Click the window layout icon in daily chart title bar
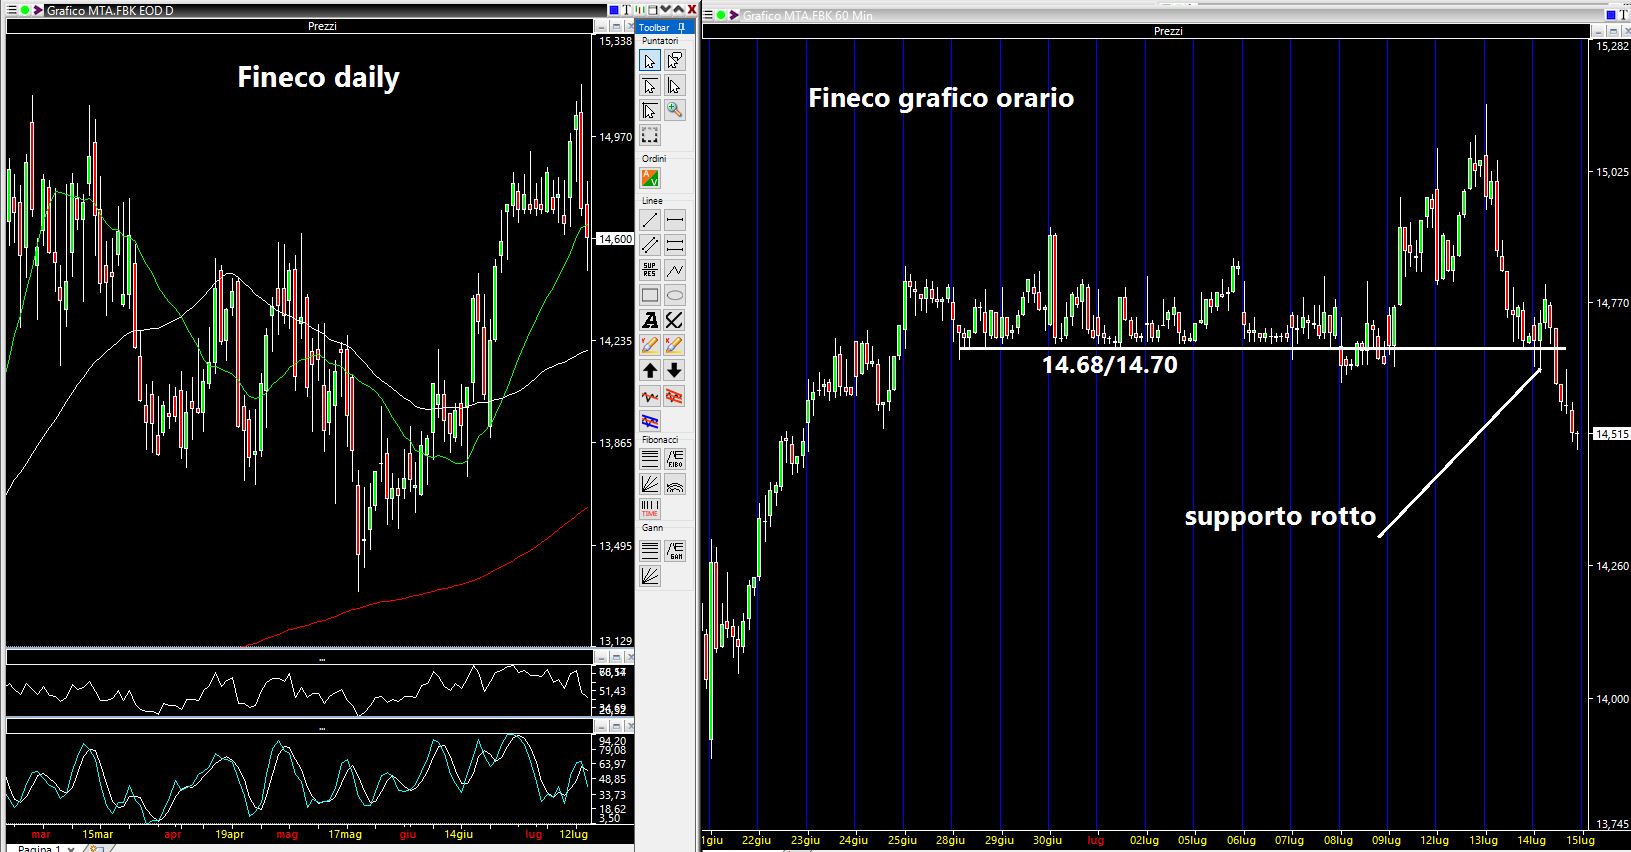 coord(653,10)
